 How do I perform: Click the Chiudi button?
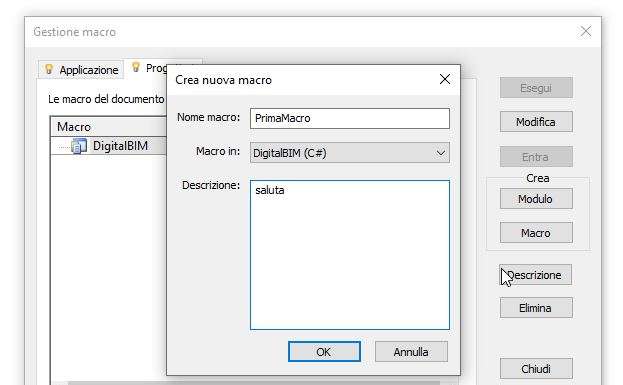tap(536, 369)
